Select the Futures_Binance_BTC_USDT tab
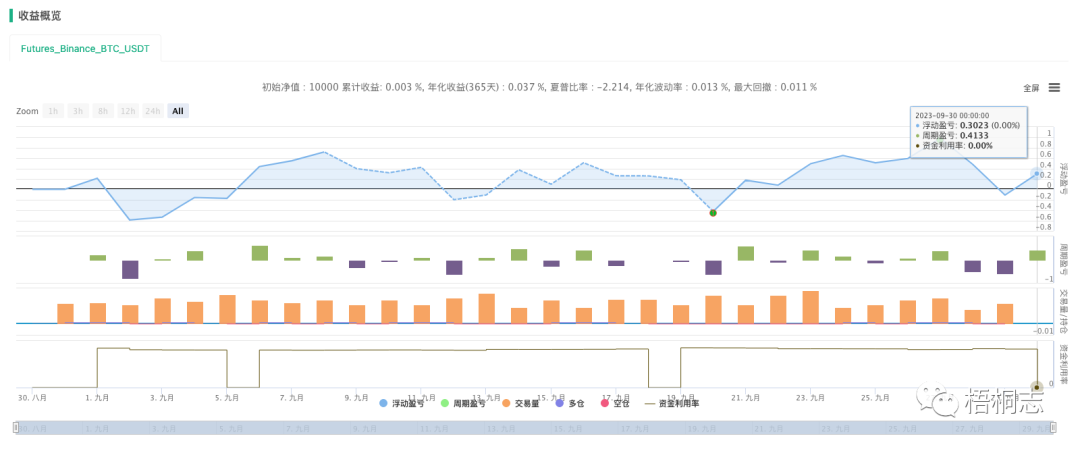 click(x=85, y=48)
